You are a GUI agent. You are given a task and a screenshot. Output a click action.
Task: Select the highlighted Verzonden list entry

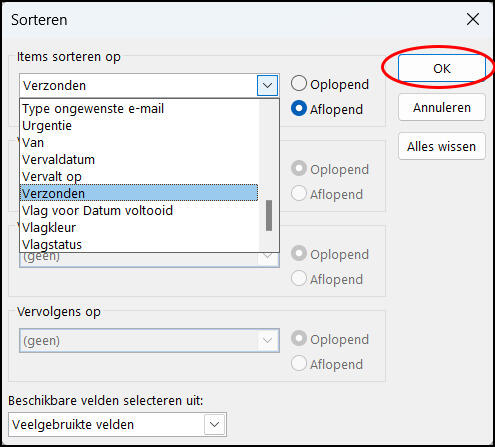click(x=139, y=193)
